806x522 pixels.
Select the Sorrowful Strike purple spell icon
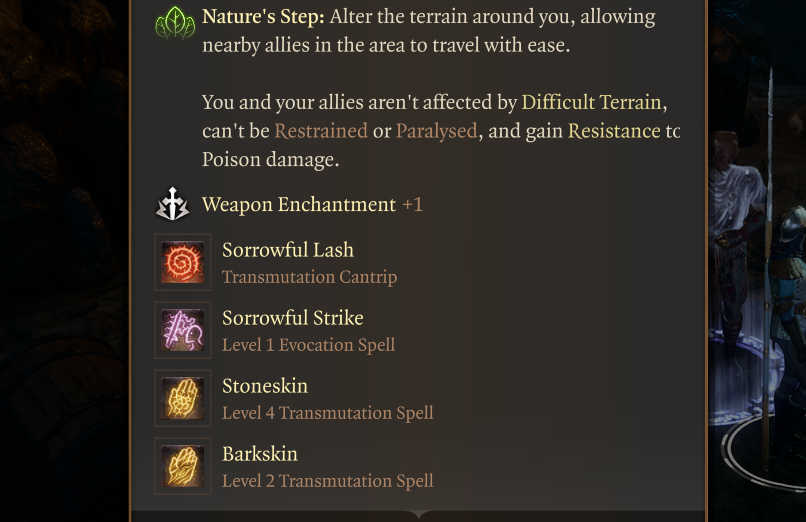(183, 330)
